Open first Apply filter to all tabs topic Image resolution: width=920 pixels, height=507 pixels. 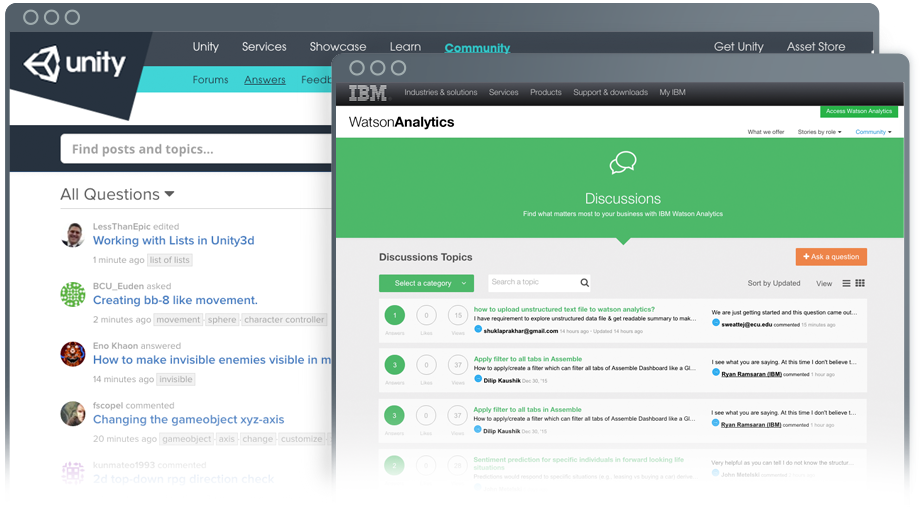[x=527, y=359]
